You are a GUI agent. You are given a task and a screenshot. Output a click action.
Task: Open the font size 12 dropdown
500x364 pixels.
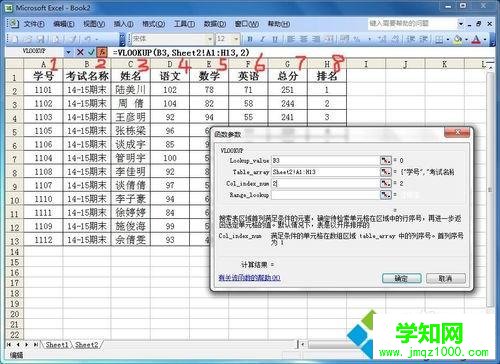[x=236, y=39]
